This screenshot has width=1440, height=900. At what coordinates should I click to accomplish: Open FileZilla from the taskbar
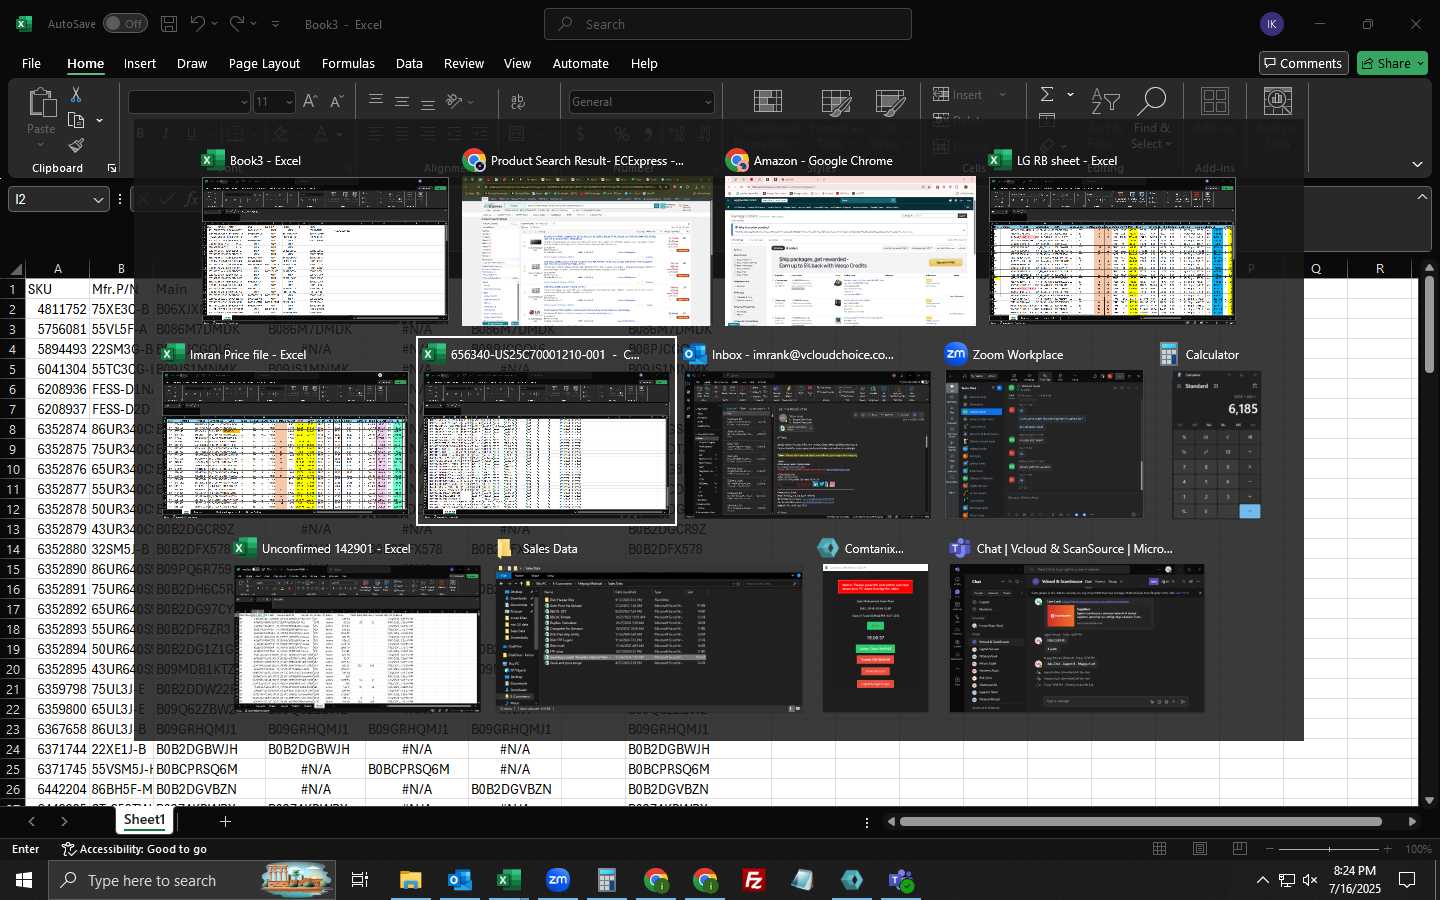click(x=754, y=880)
